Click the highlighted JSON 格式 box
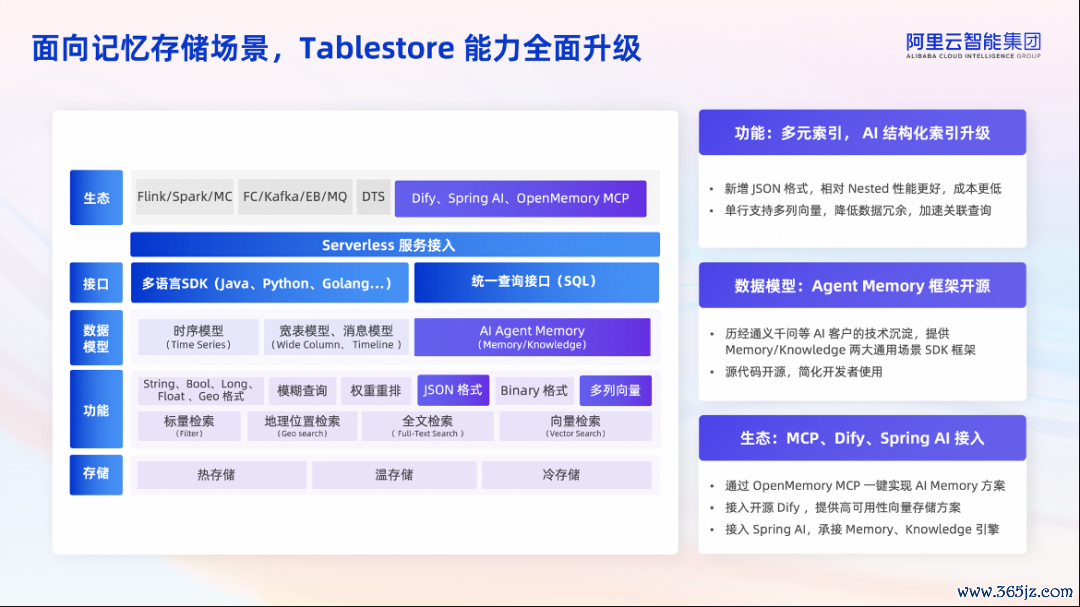 [x=453, y=390]
